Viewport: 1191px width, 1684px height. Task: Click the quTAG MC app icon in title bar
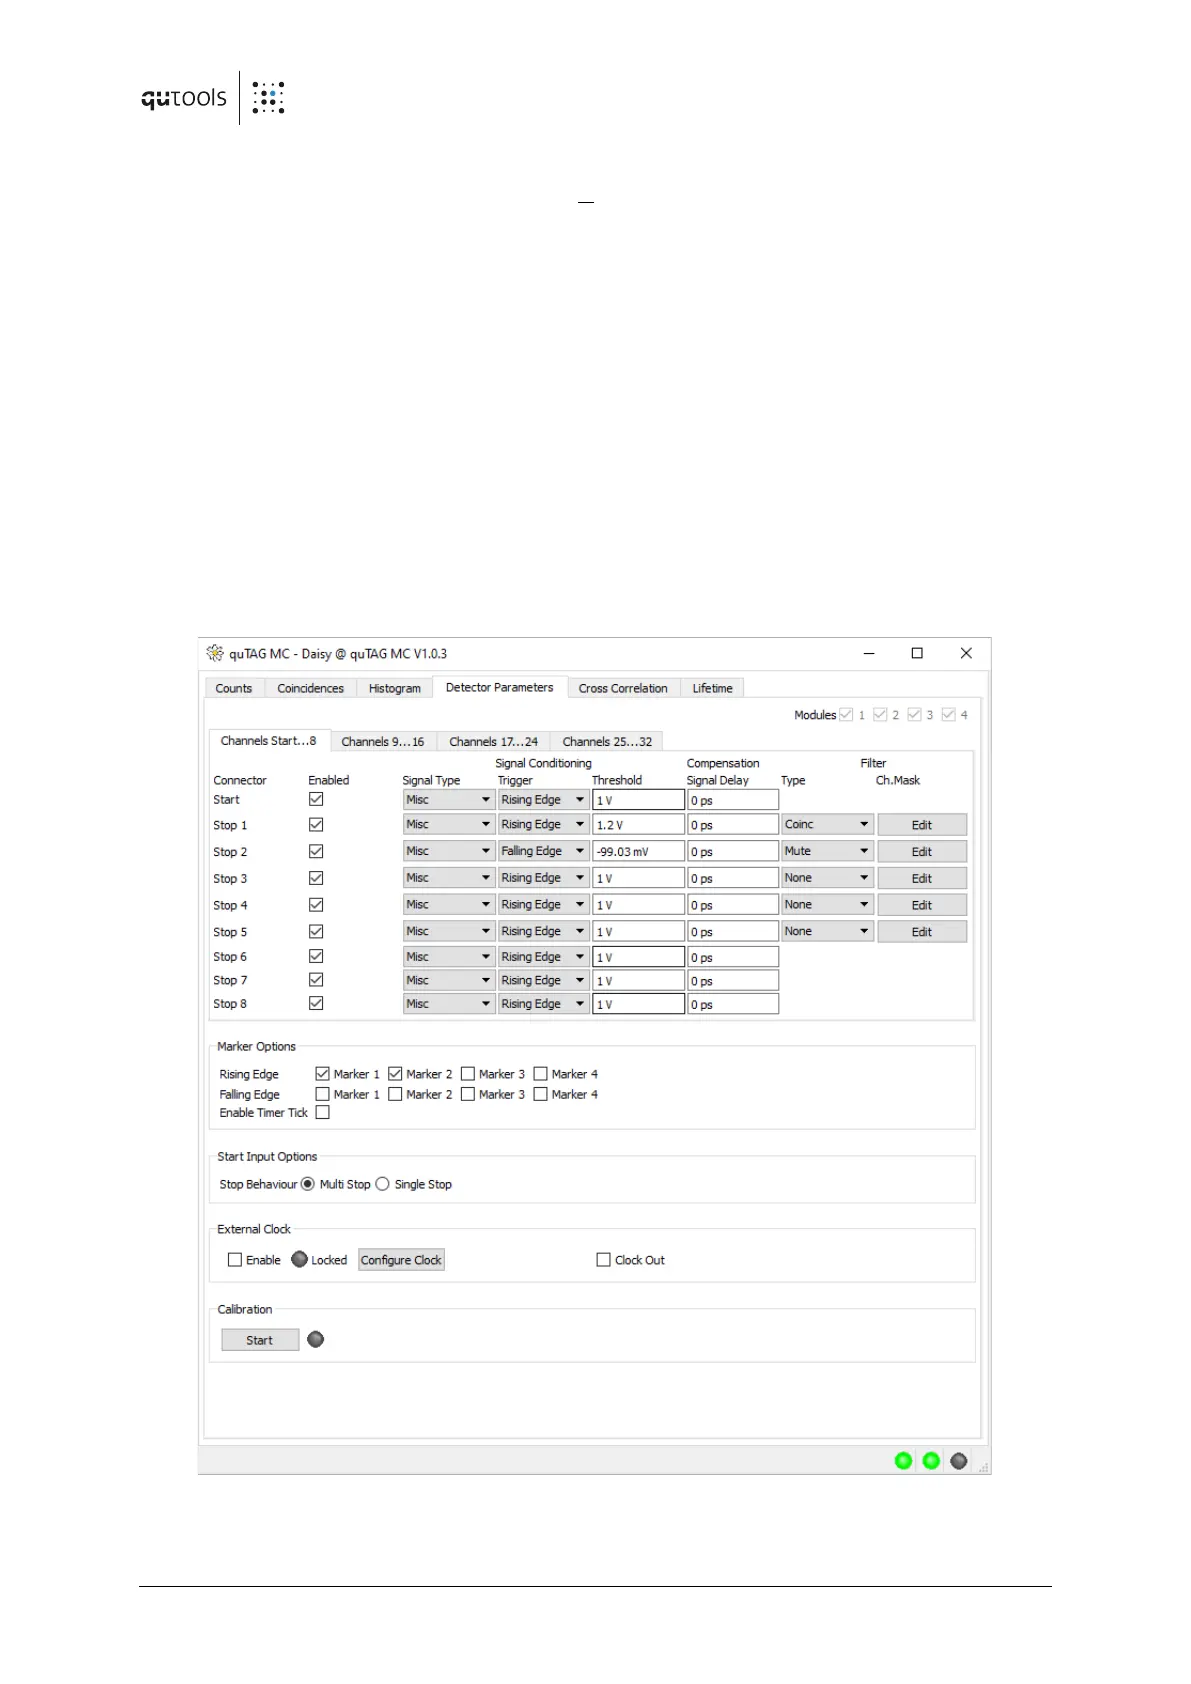tap(214, 653)
